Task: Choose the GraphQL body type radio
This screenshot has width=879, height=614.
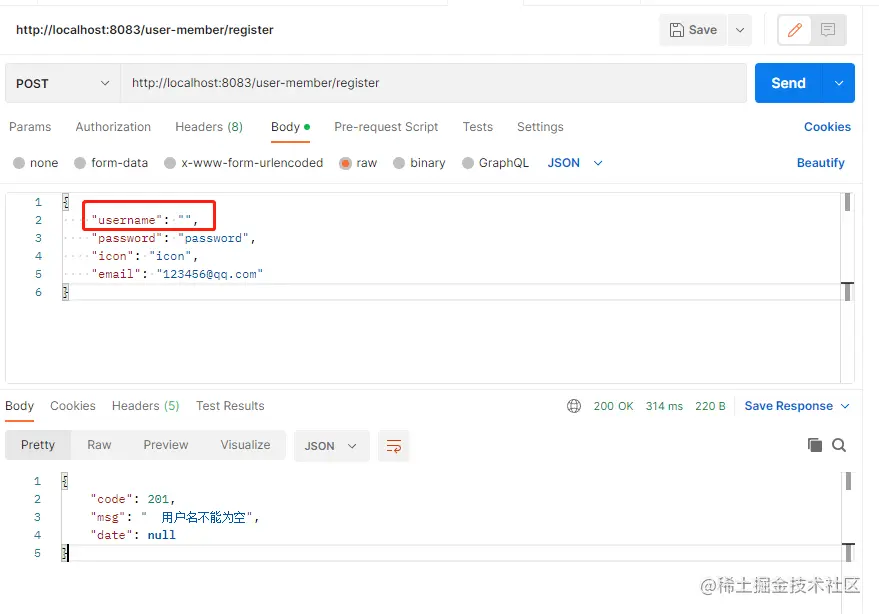Action: [x=468, y=163]
